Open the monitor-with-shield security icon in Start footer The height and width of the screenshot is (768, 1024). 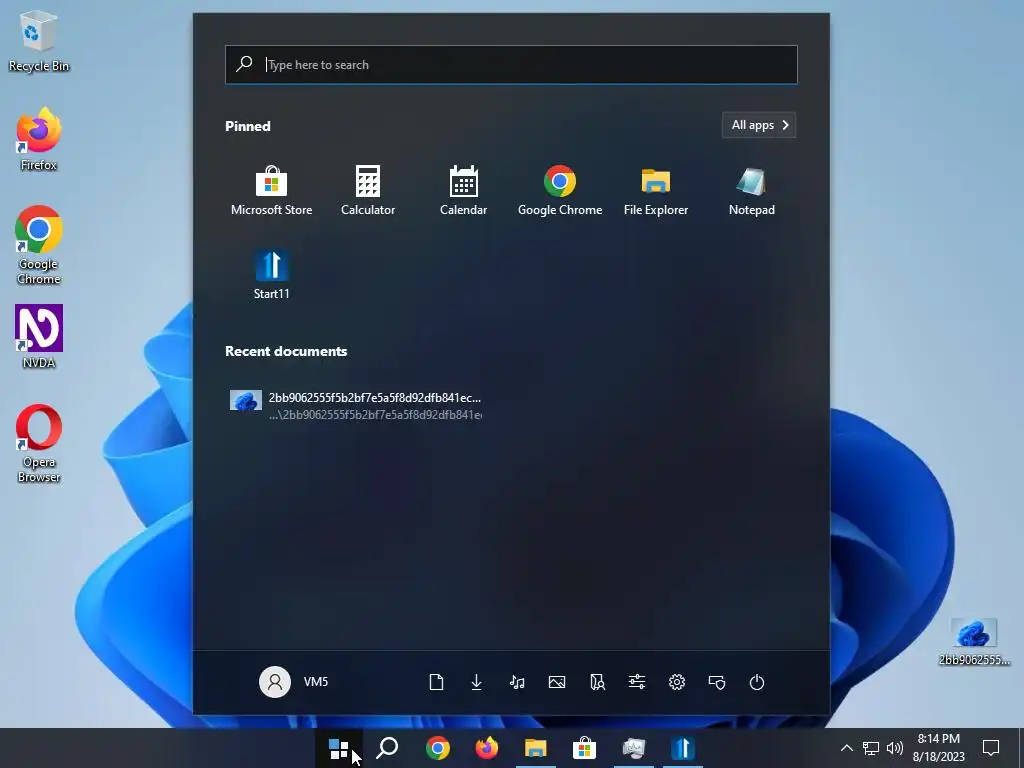[717, 682]
